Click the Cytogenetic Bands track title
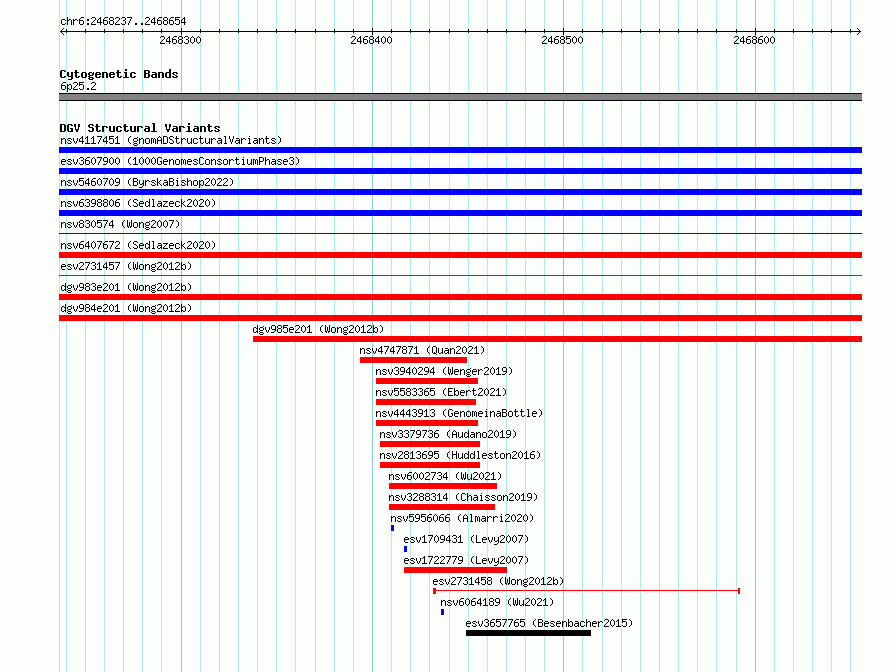The height and width of the screenshot is (672, 890). [119, 74]
